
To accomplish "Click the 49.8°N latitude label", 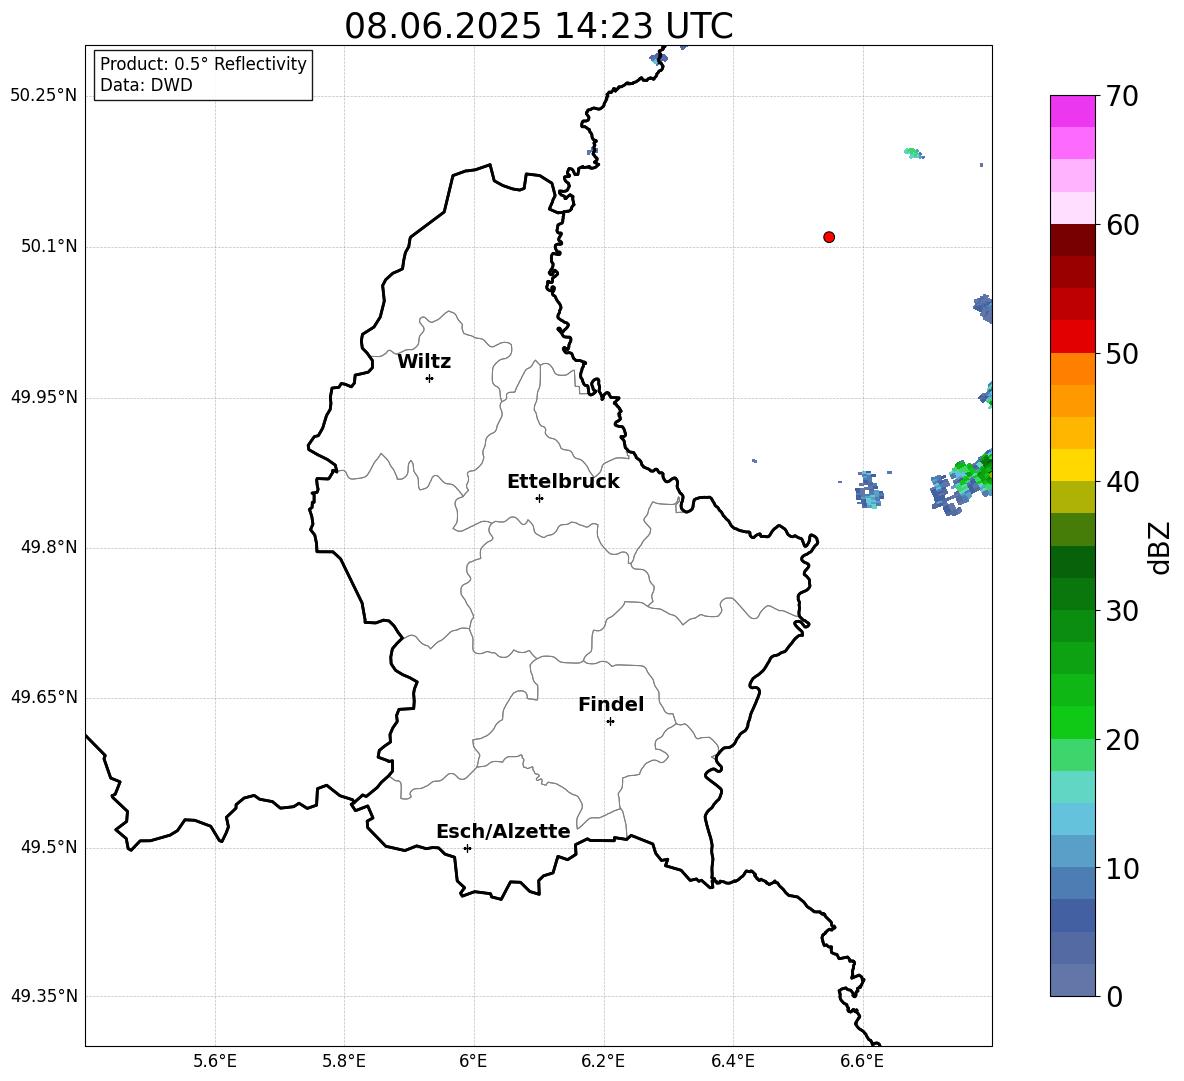I will [x=48, y=547].
